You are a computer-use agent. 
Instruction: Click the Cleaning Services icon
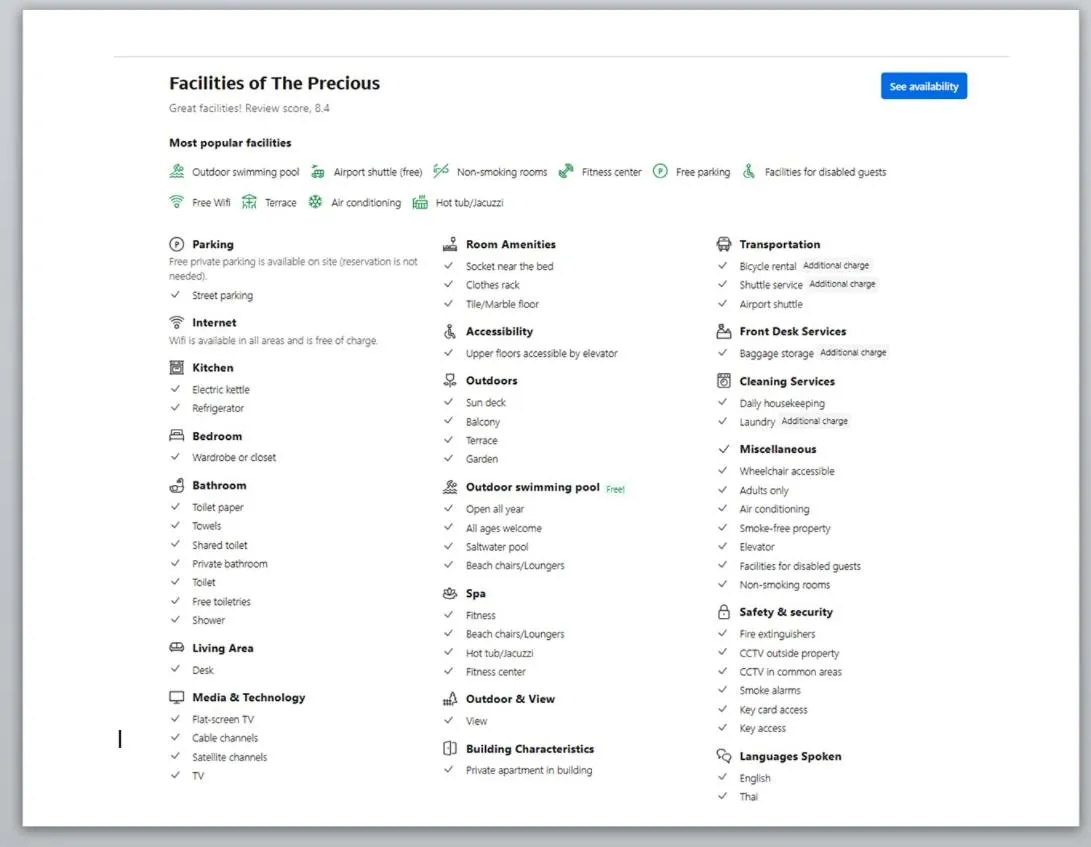[x=722, y=381]
